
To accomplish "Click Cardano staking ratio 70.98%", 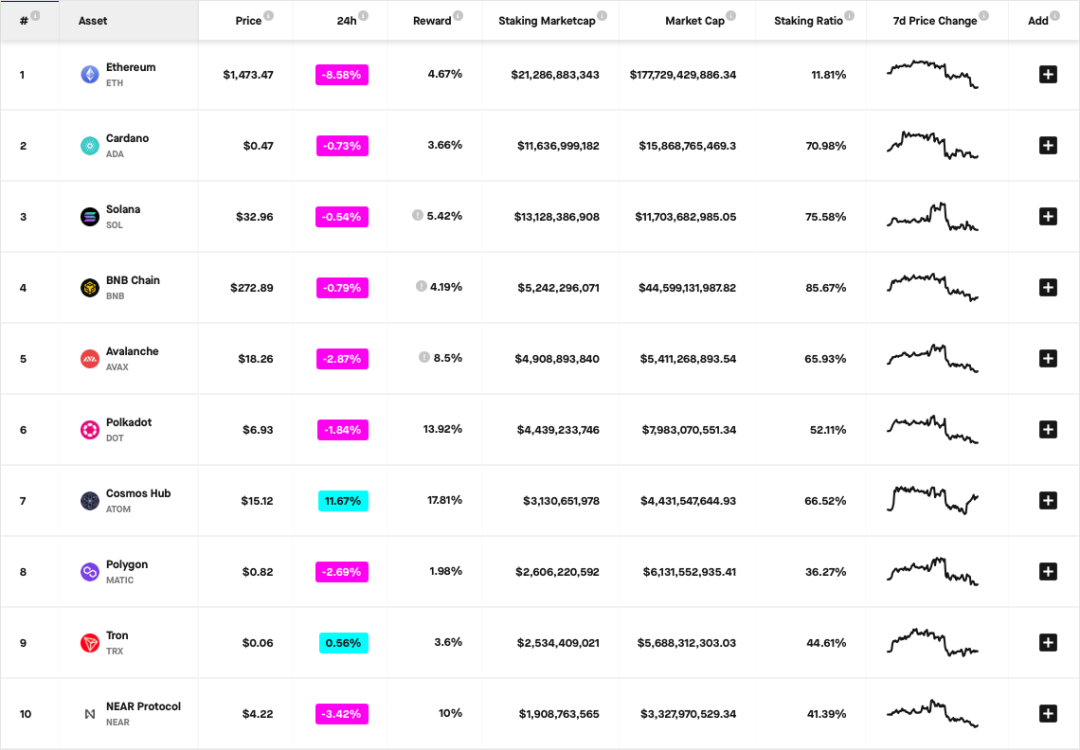I will coord(826,145).
